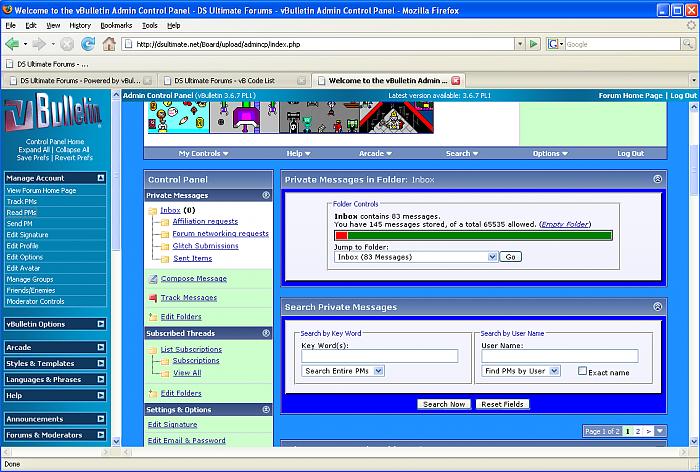Collapse the Search Private Messages panel
The width and height of the screenshot is (700, 472).
657,307
